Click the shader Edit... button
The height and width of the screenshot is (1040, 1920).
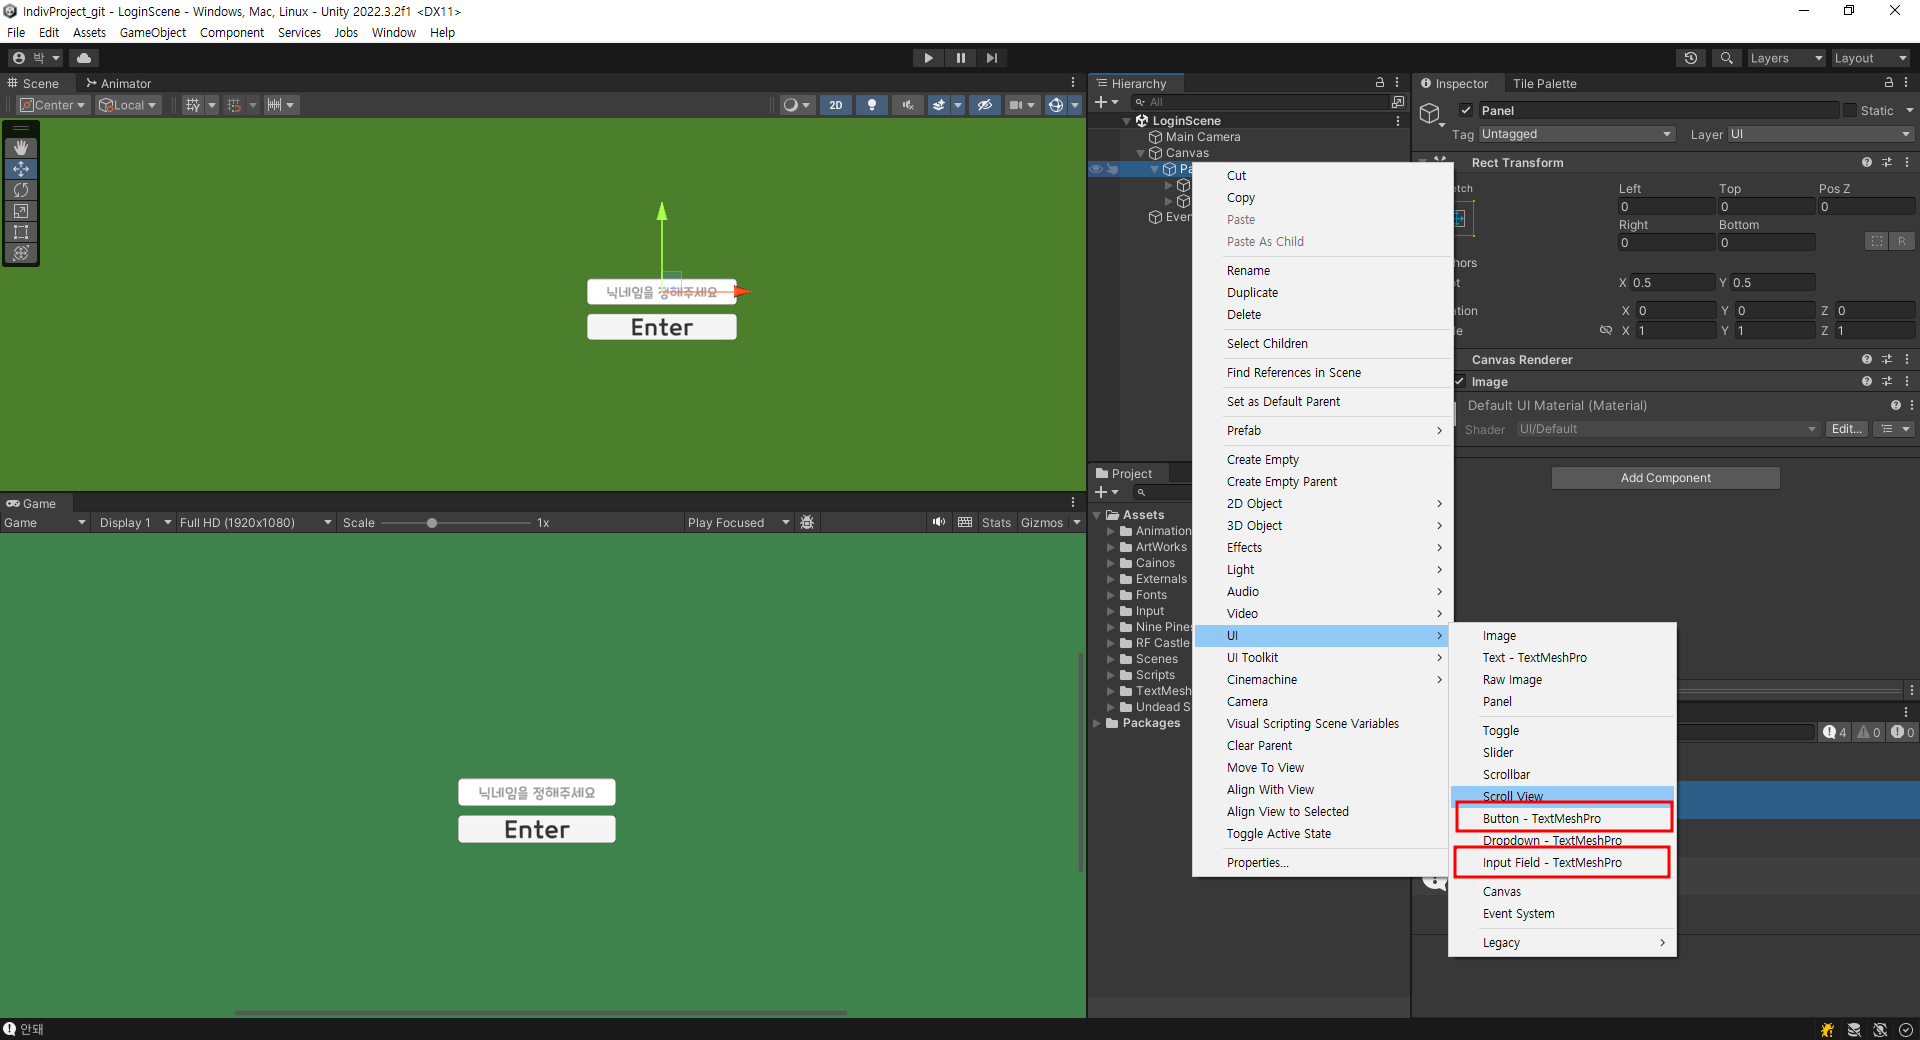coord(1846,429)
